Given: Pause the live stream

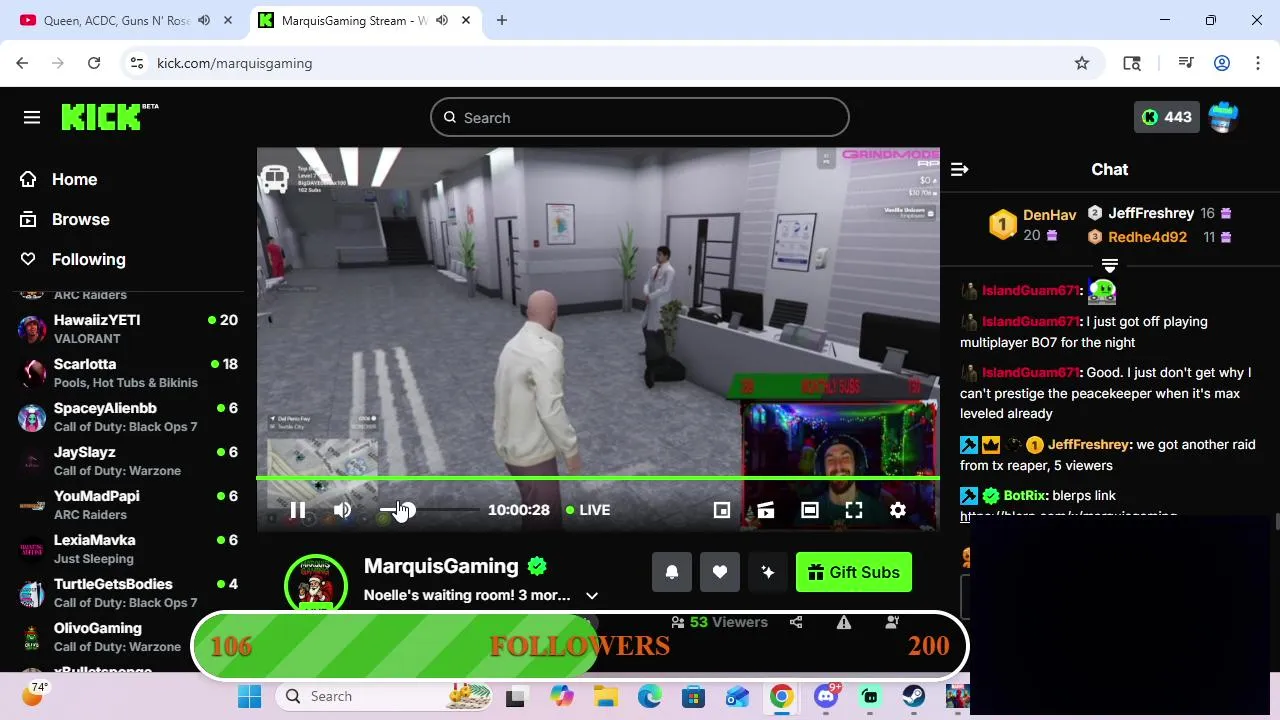Looking at the screenshot, I should coord(298,510).
